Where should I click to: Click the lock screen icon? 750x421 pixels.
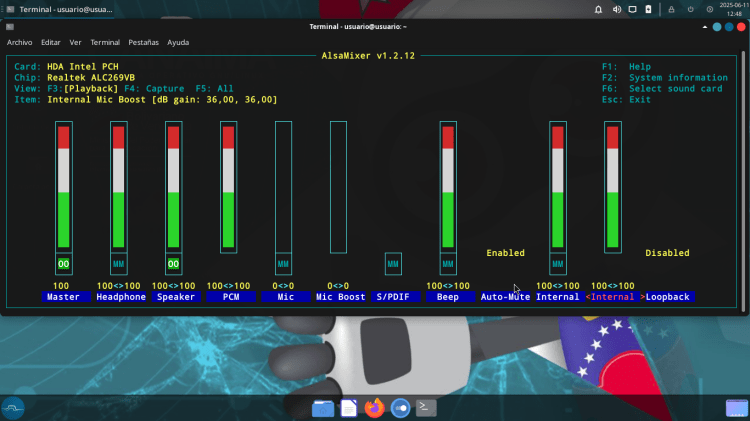672,9
